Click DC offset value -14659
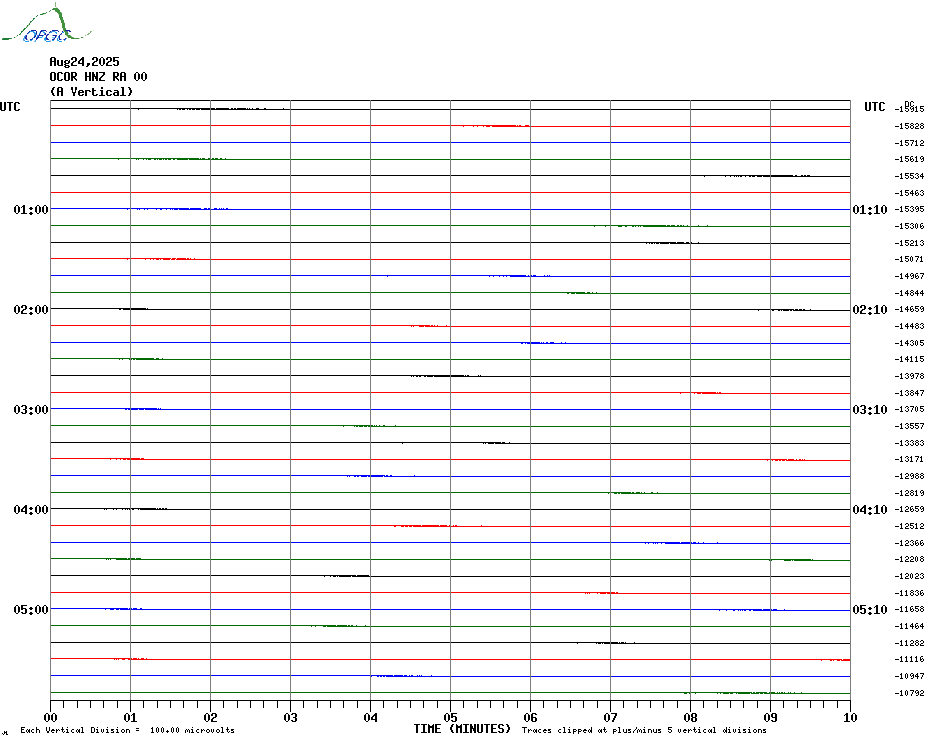The width and height of the screenshot is (930, 744). [x=909, y=310]
